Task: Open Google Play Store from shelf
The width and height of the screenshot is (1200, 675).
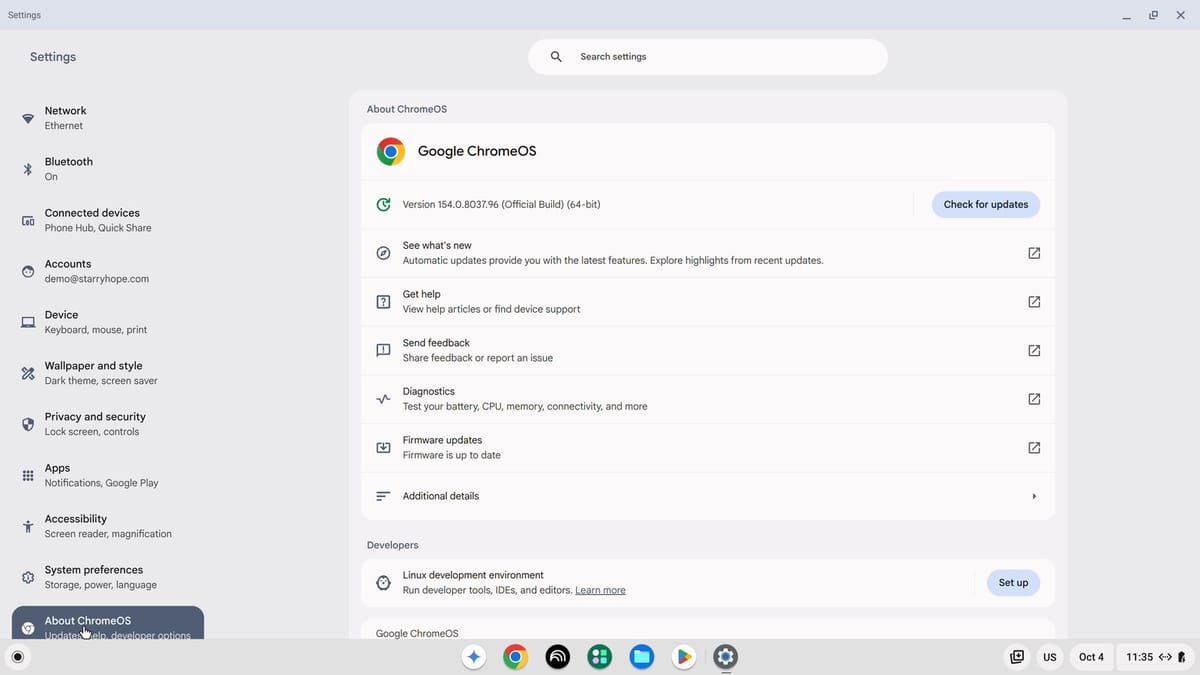Action: [684, 657]
